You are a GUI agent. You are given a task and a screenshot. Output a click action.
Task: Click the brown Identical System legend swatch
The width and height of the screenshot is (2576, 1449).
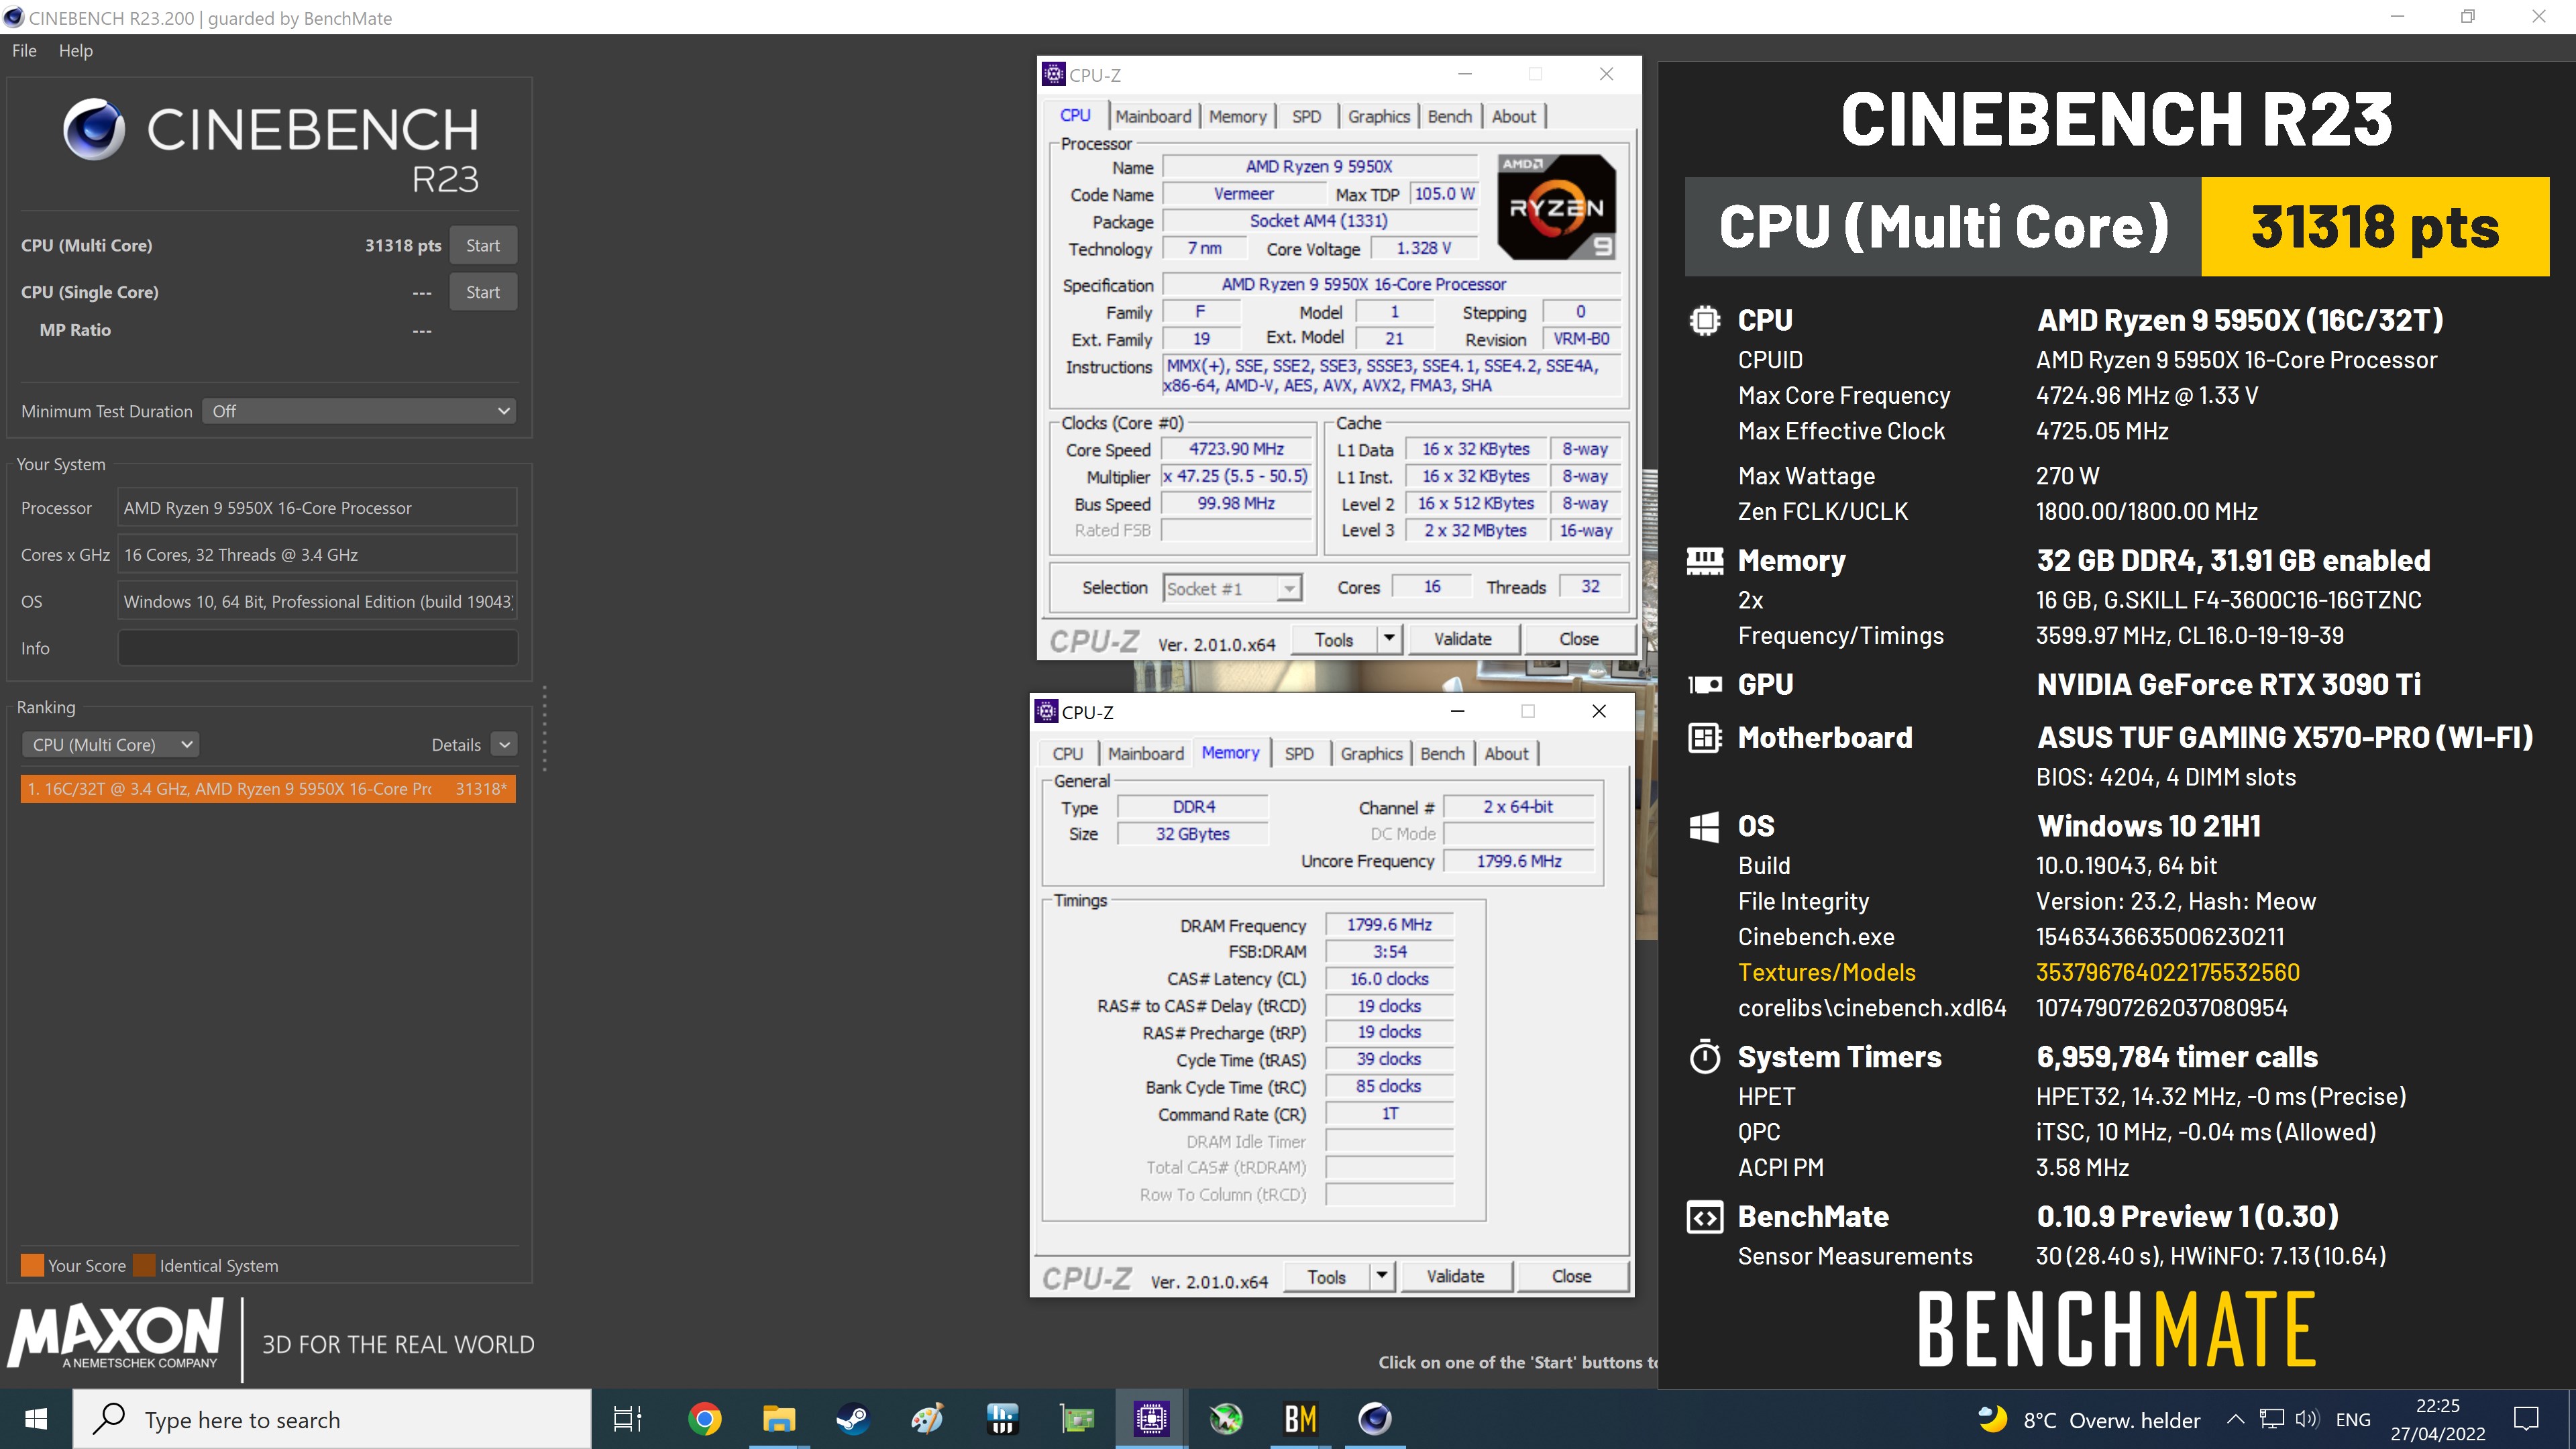click(144, 1266)
